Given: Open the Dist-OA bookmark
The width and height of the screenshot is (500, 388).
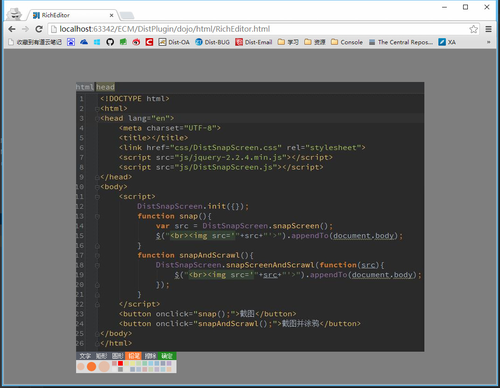Looking at the screenshot, I should point(174,42).
